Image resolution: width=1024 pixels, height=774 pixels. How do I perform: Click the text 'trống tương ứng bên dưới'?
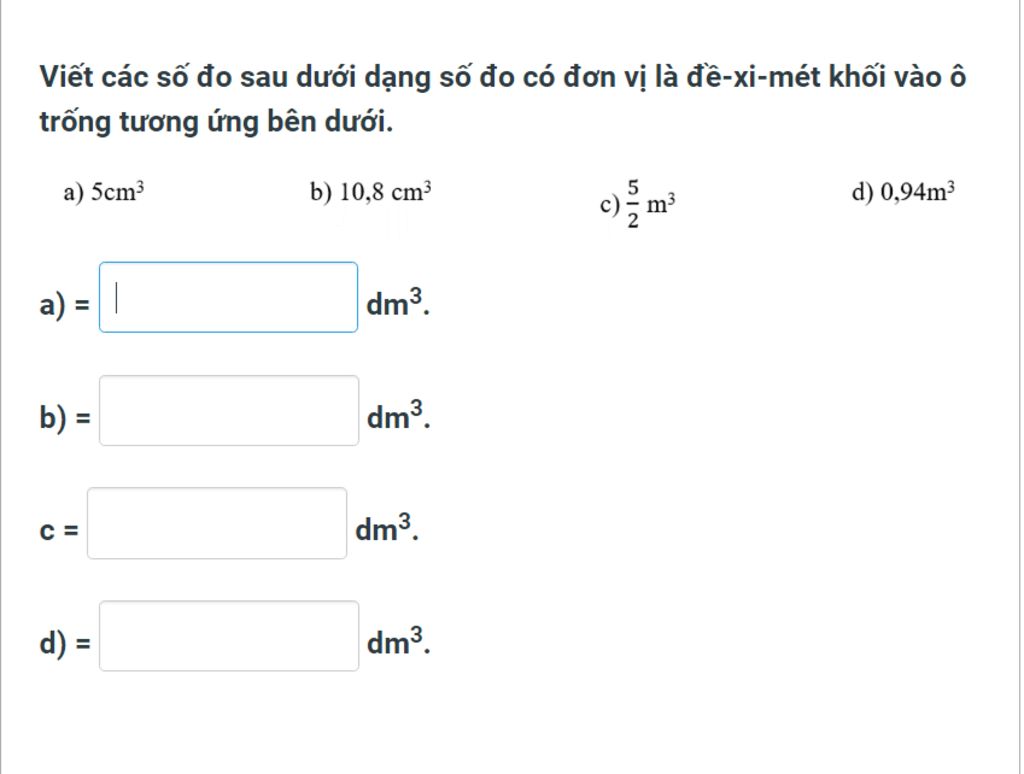(x=216, y=122)
